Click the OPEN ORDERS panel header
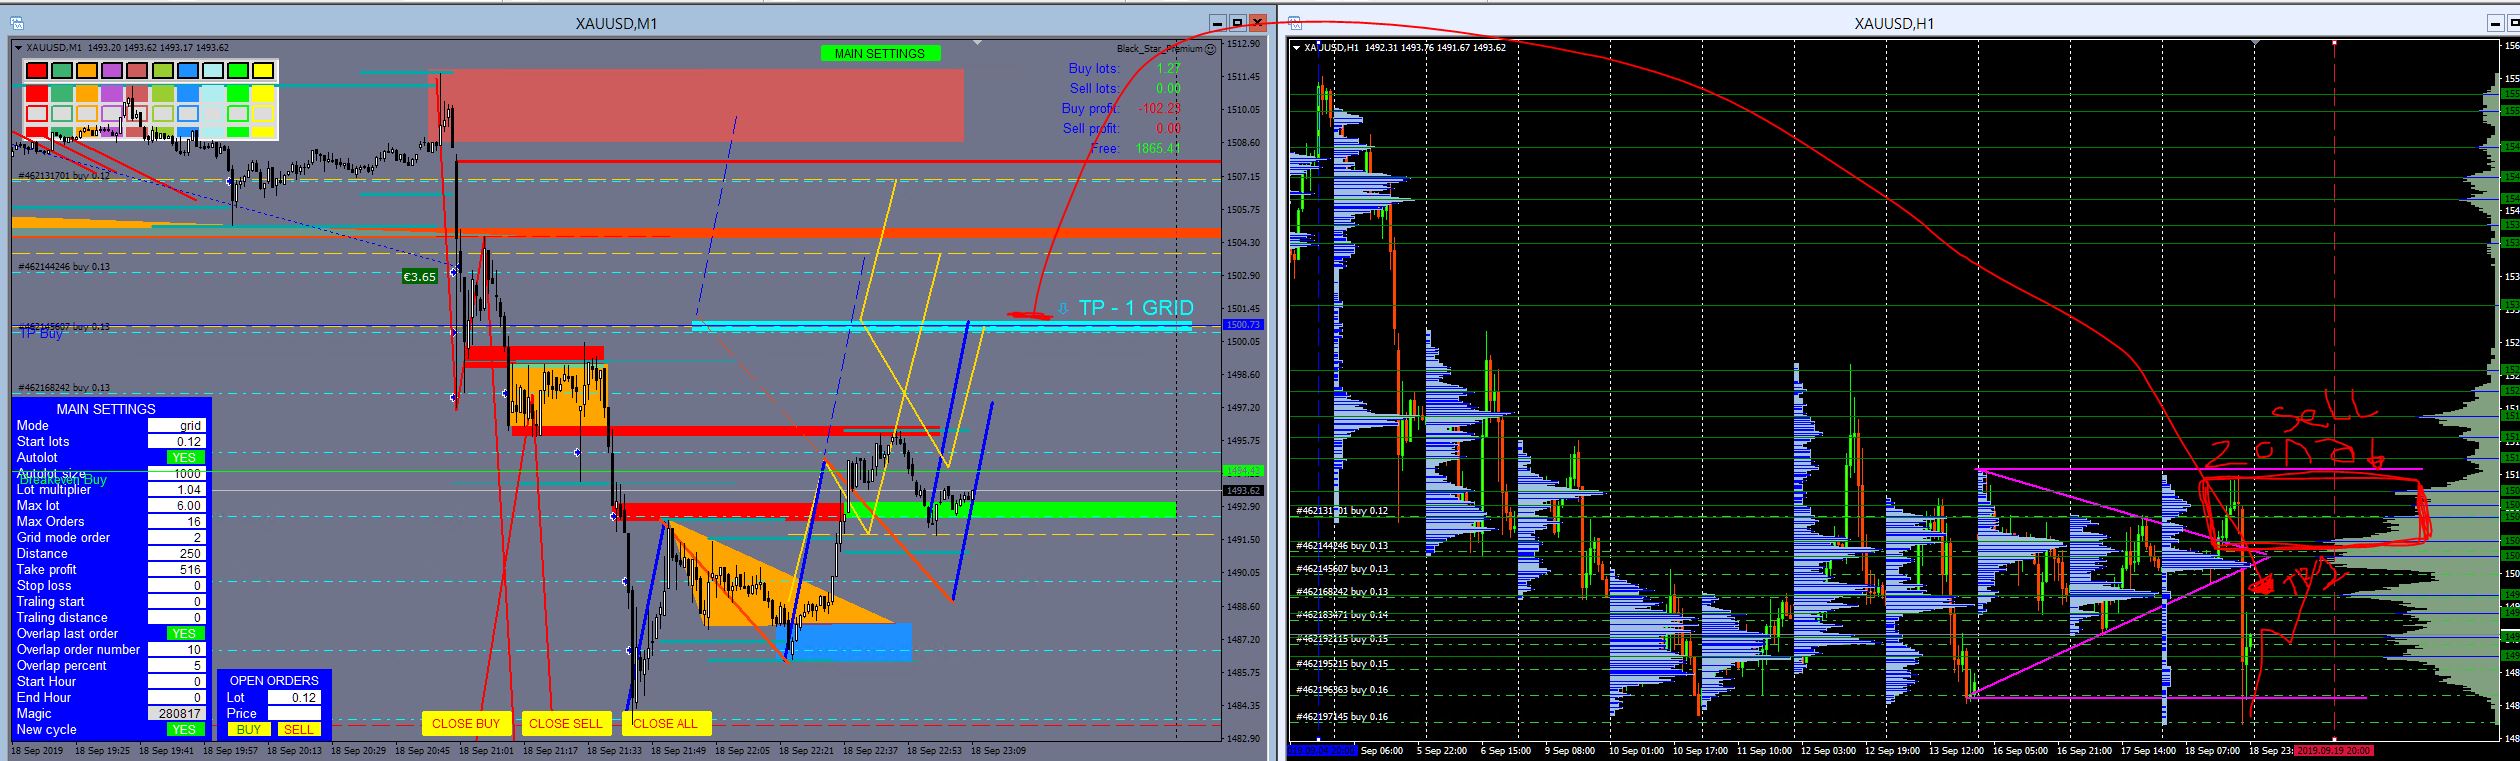This screenshot has height=761, width=2520. [274, 680]
